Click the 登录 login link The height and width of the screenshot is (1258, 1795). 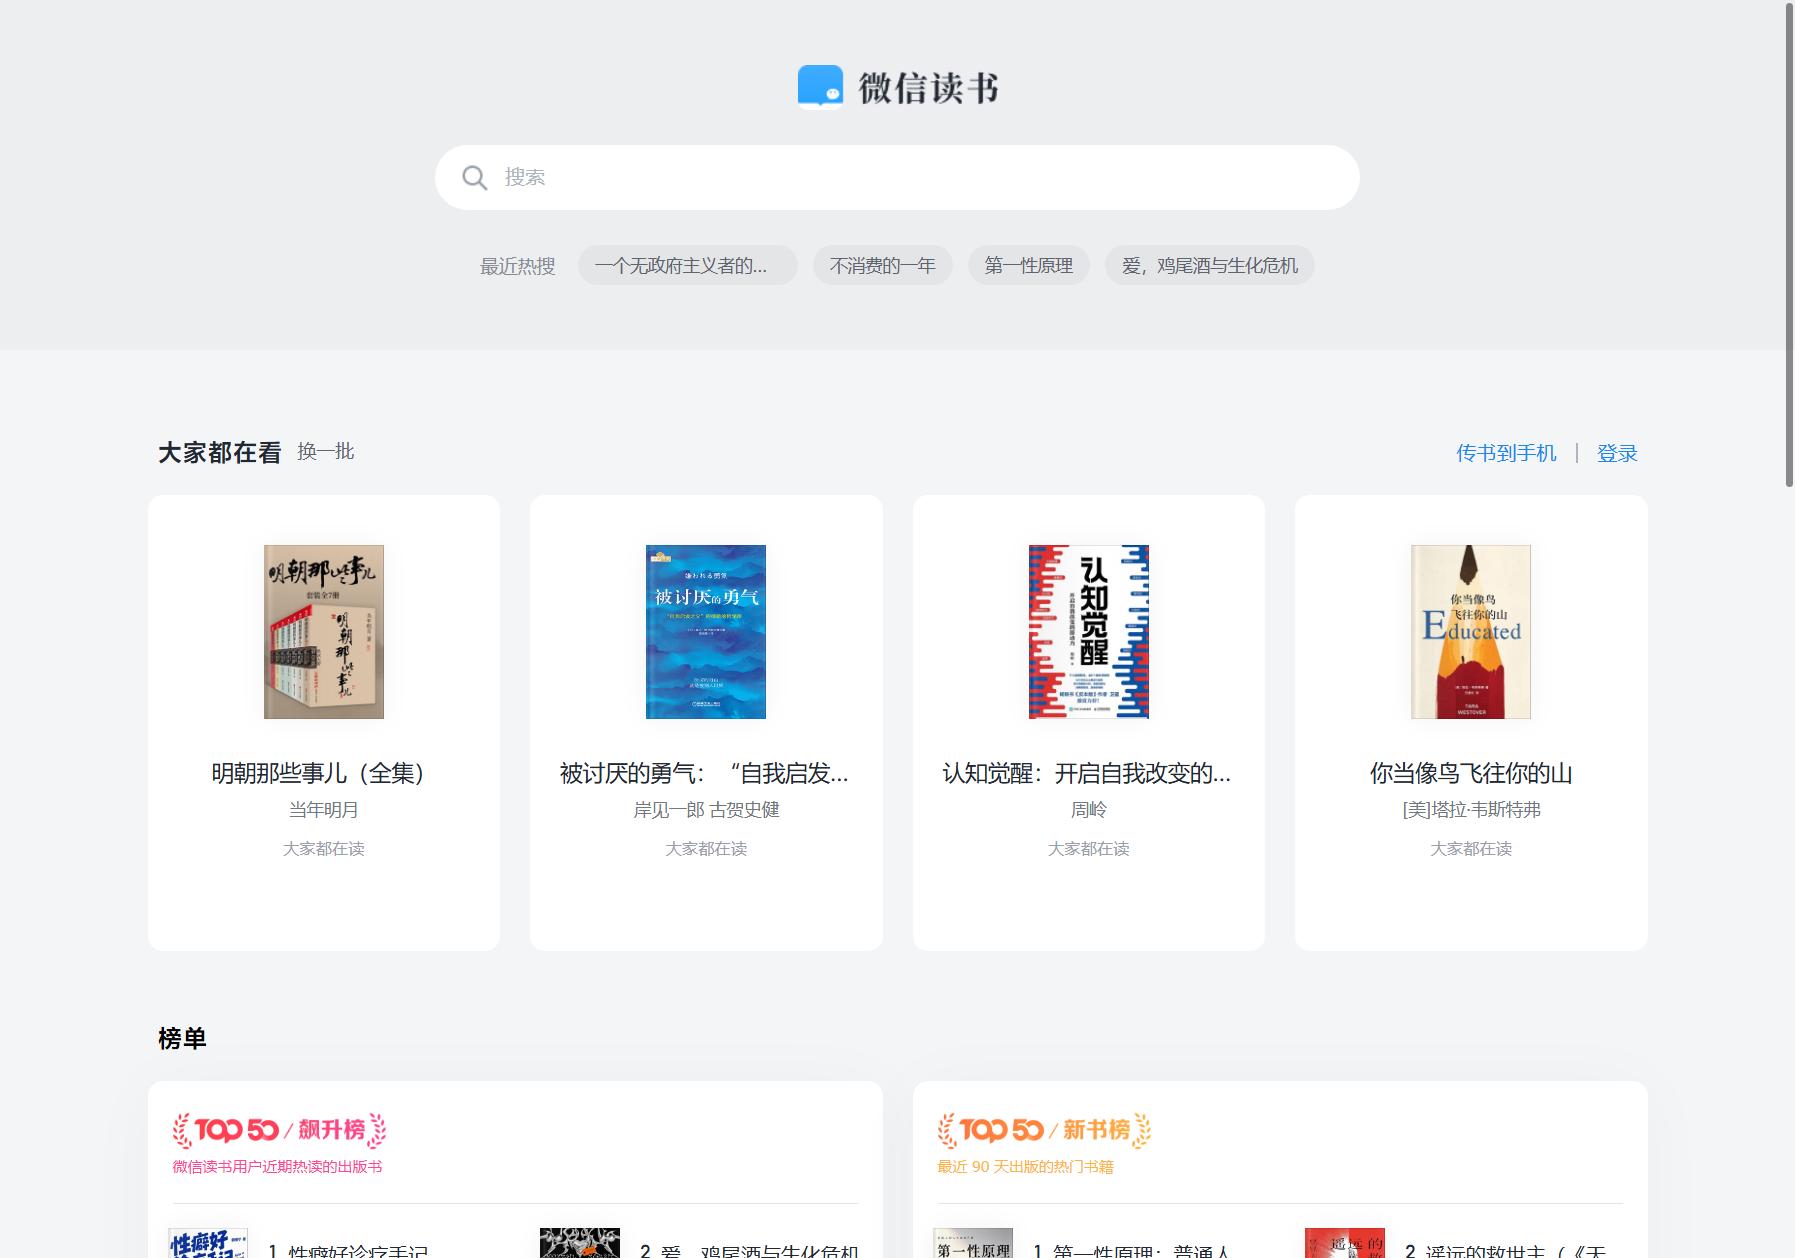1617,453
